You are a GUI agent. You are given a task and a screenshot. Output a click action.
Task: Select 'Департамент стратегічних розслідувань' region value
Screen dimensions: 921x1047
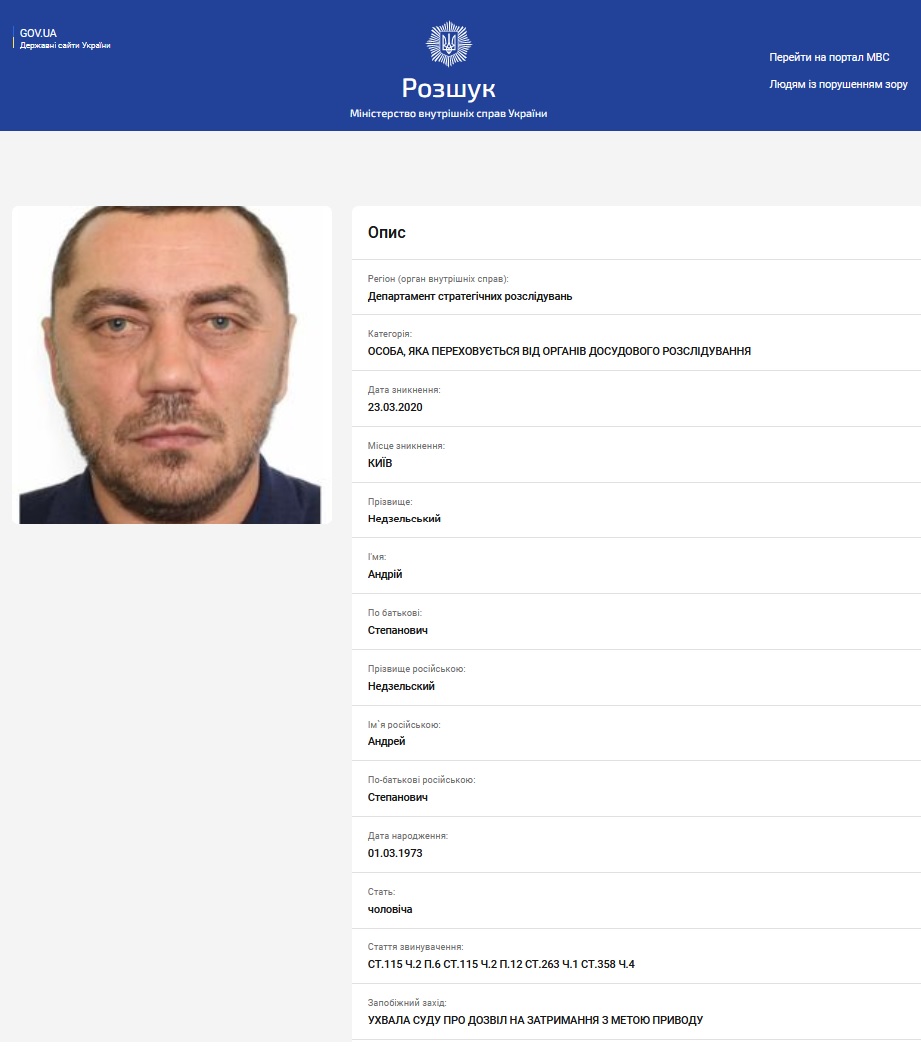pyautogui.click(x=470, y=296)
